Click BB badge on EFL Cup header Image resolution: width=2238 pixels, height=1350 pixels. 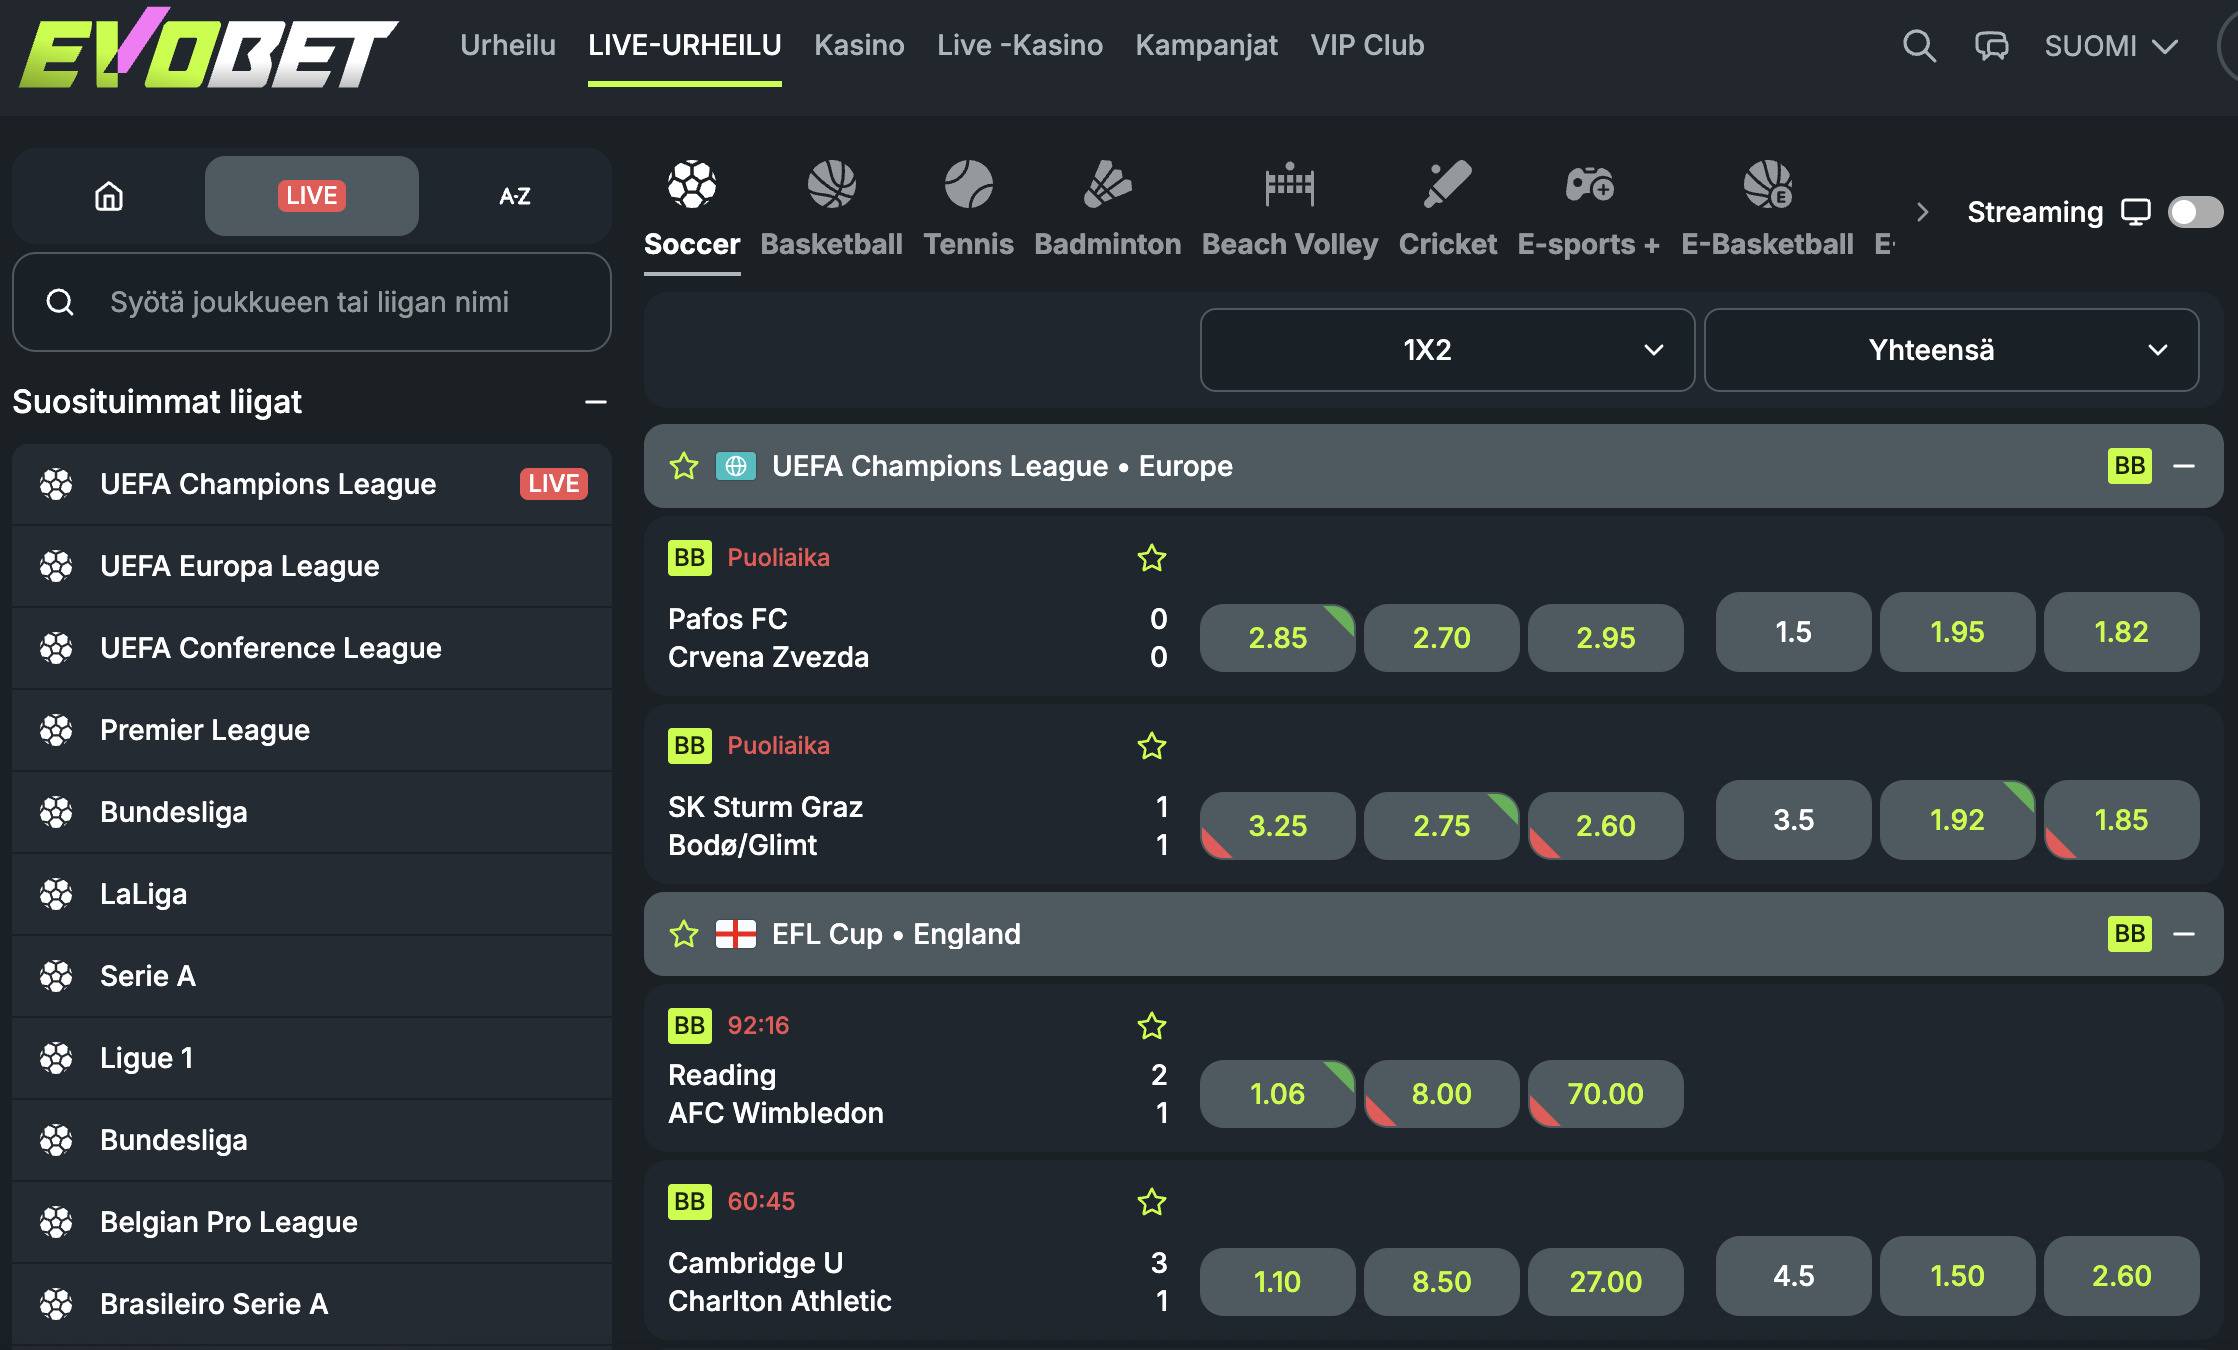(2129, 934)
